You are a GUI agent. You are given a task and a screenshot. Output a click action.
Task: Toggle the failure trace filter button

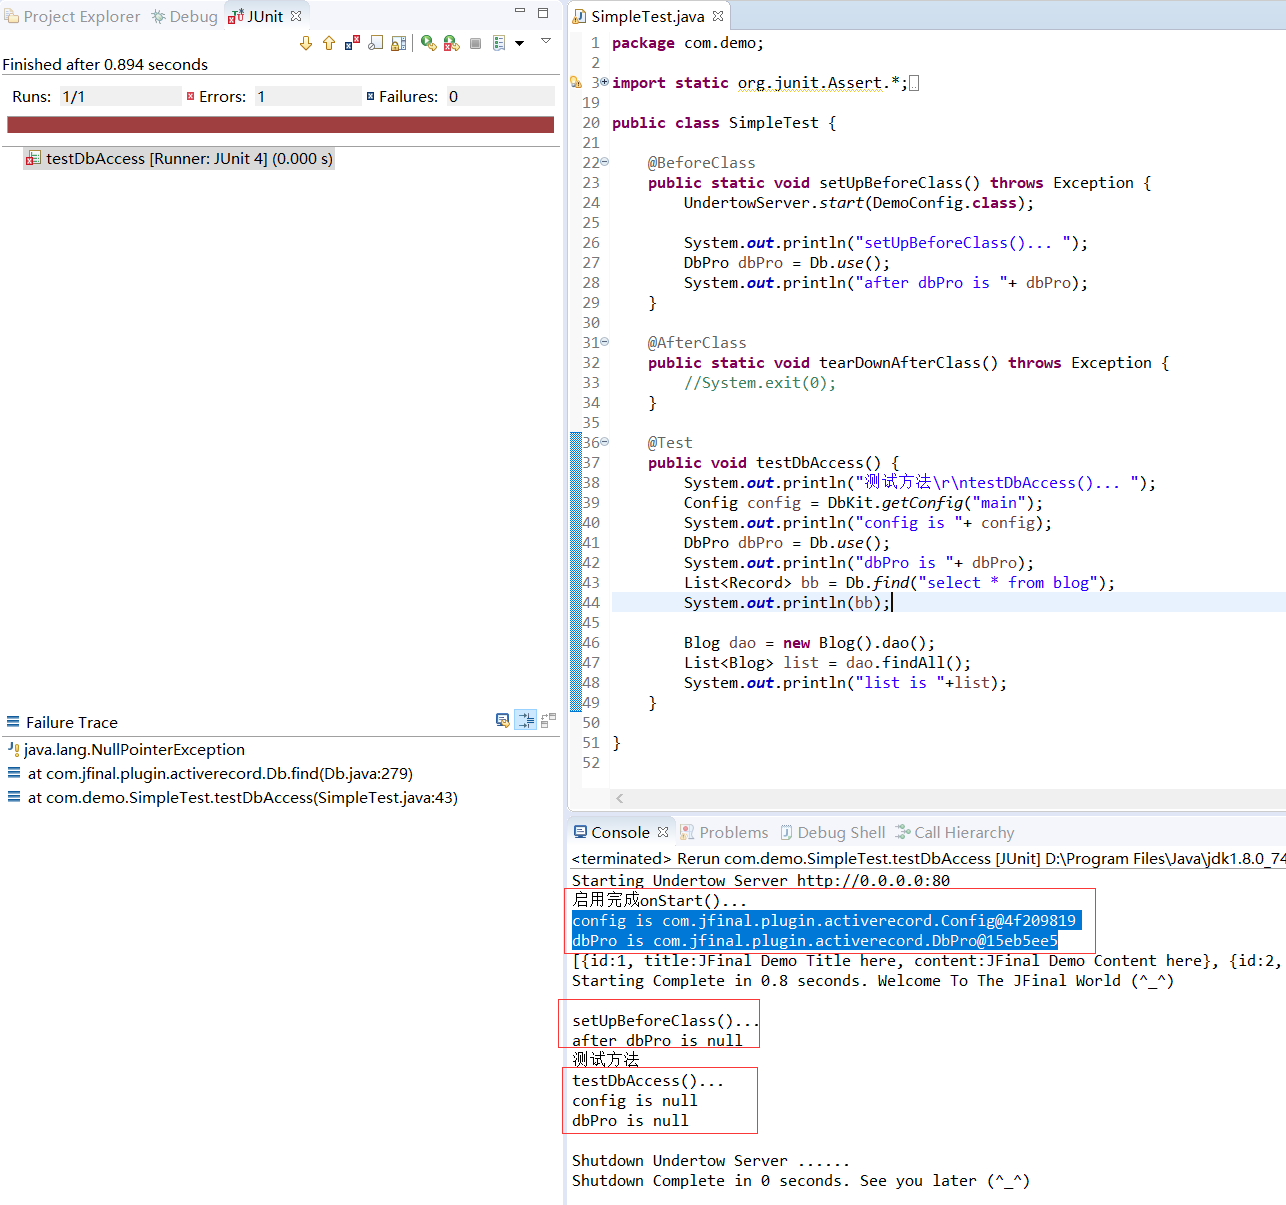click(526, 720)
